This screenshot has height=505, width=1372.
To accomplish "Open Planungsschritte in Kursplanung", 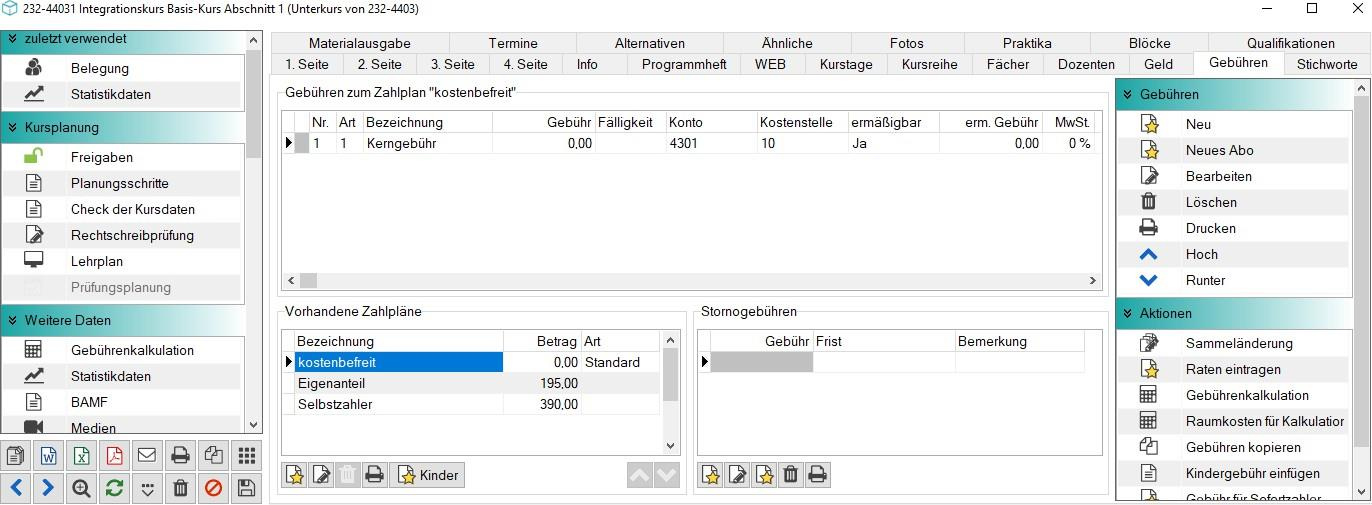I will point(122,183).
